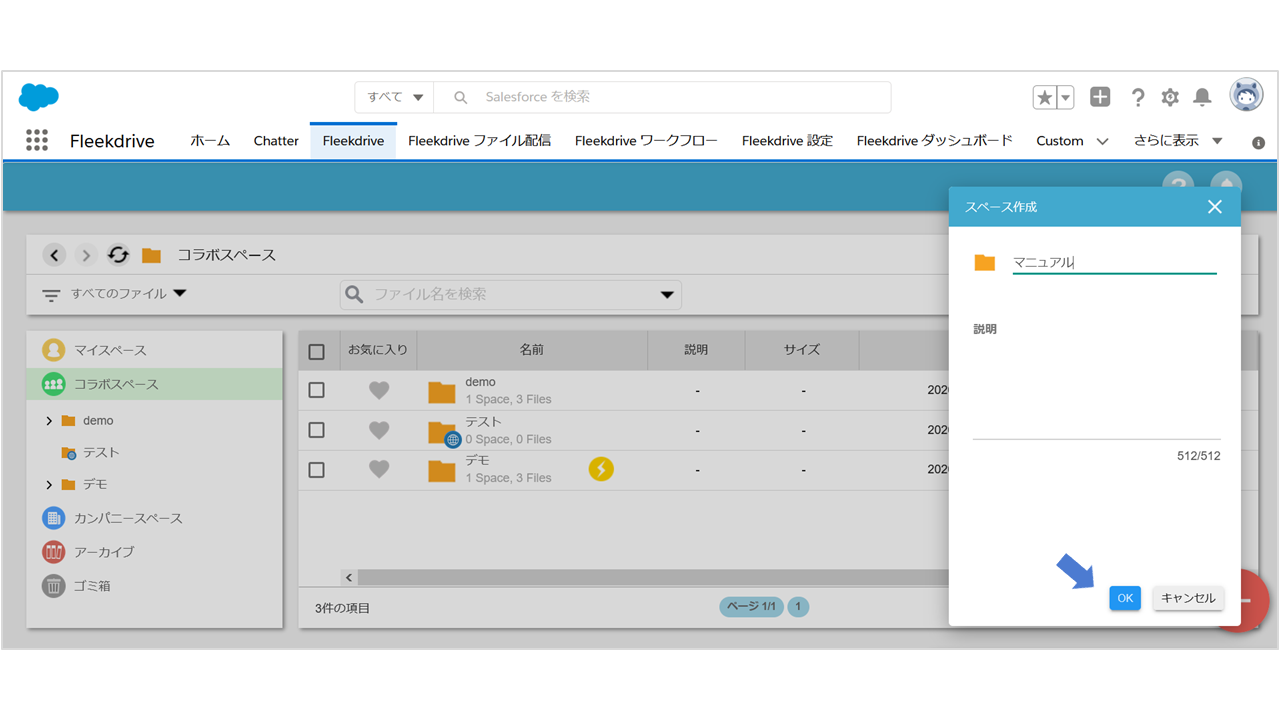Open the Custom tab dropdown
The width and height of the screenshot is (1280, 720).
(1103, 142)
